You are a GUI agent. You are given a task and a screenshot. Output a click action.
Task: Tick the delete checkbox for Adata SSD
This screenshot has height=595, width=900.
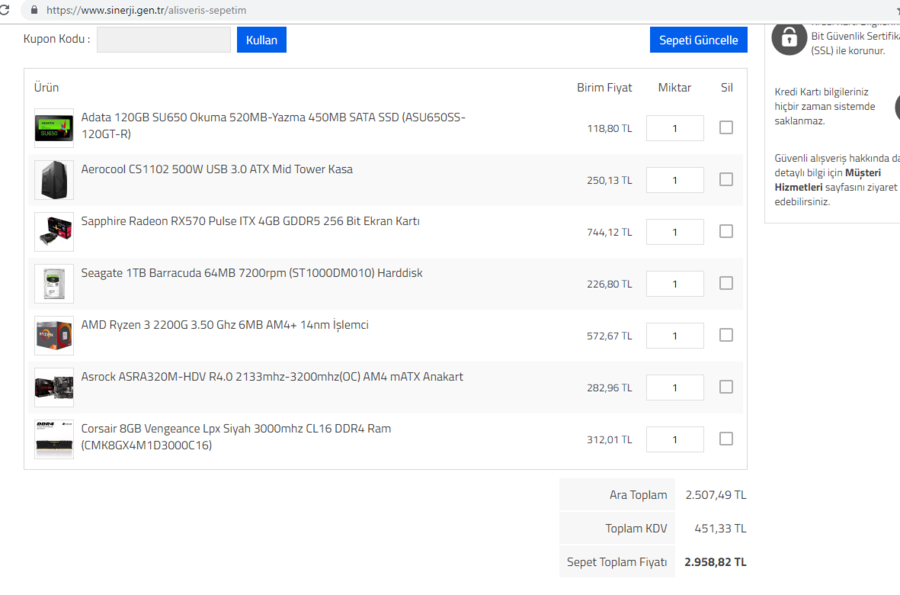tap(726, 127)
